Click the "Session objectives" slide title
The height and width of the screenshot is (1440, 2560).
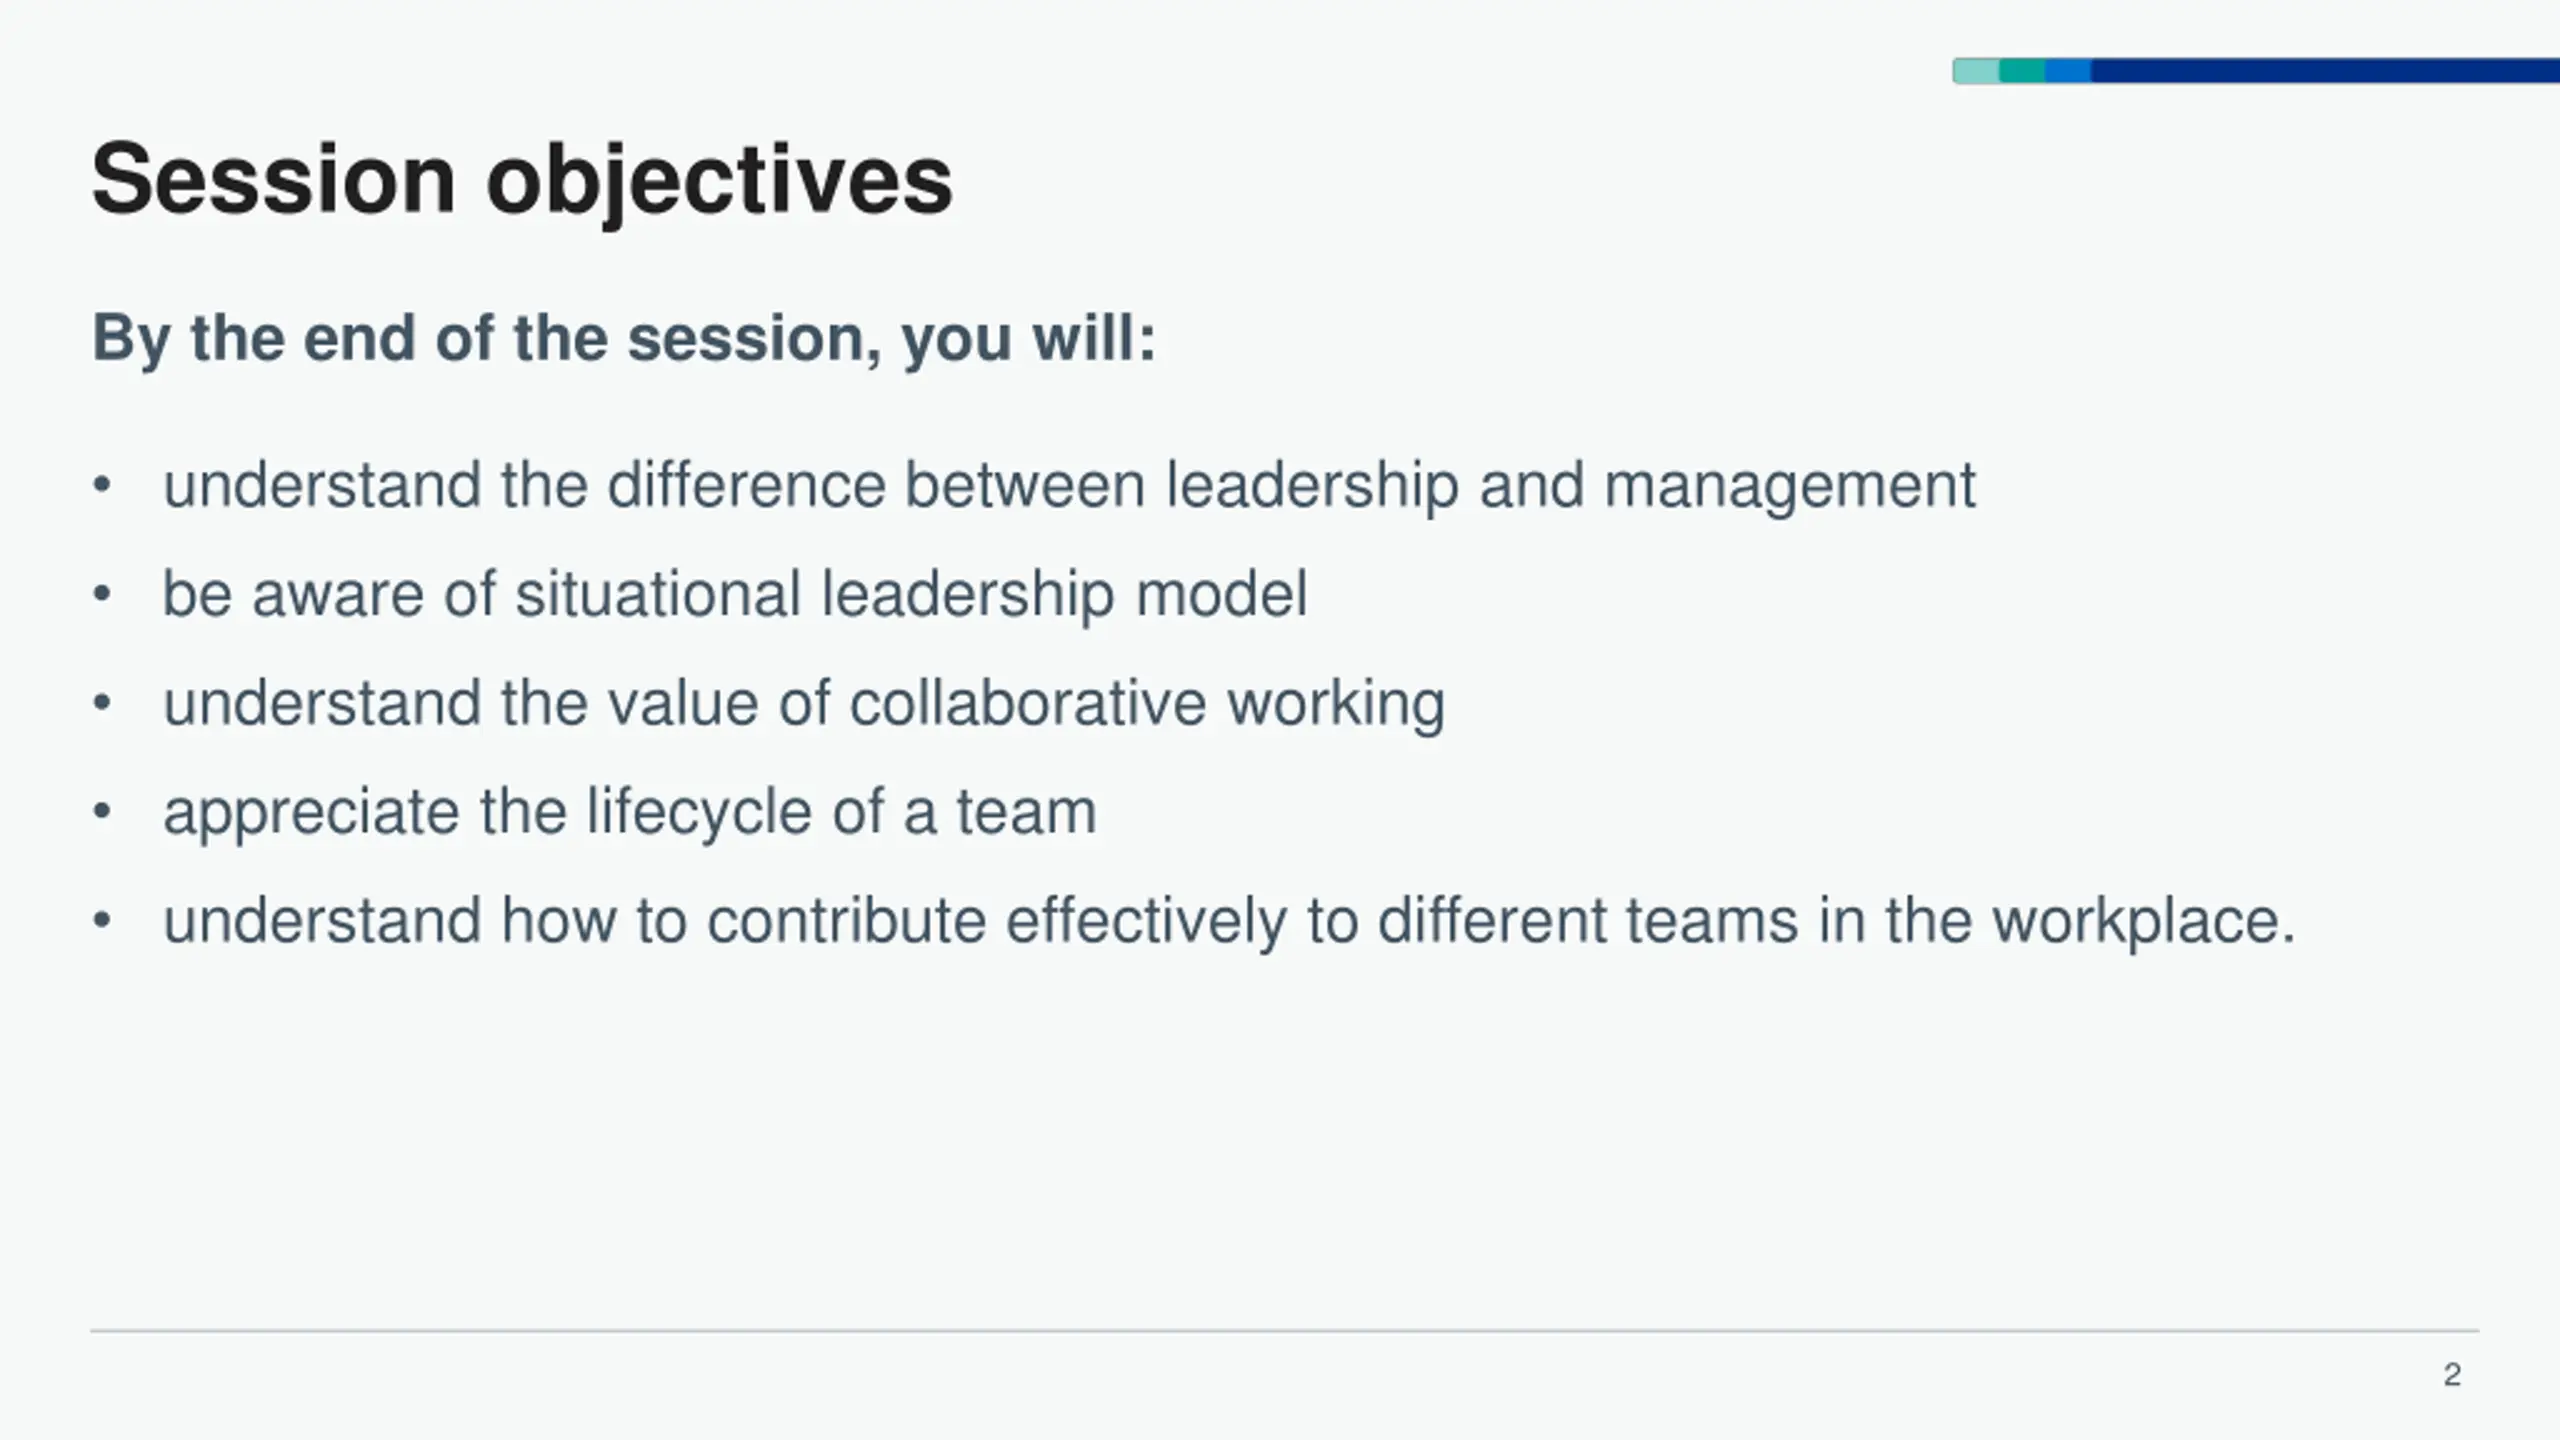click(x=521, y=180)
